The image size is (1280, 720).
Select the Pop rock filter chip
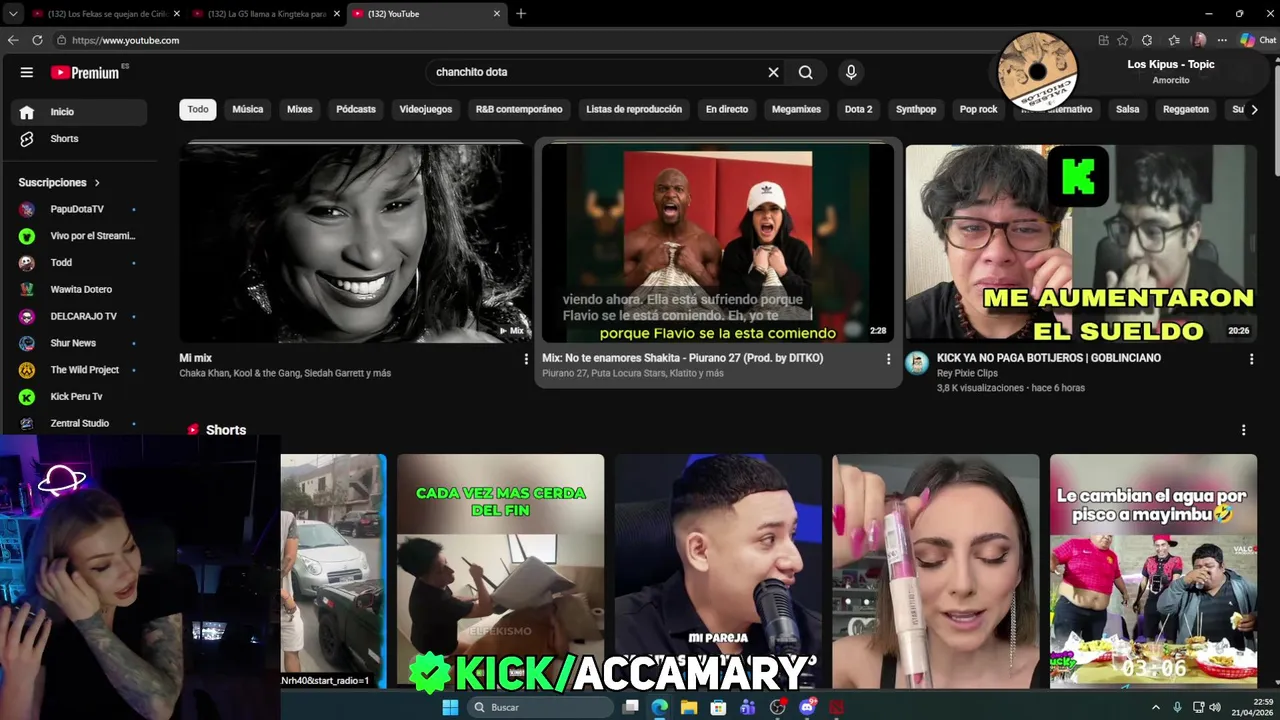[x=979, y=109]
